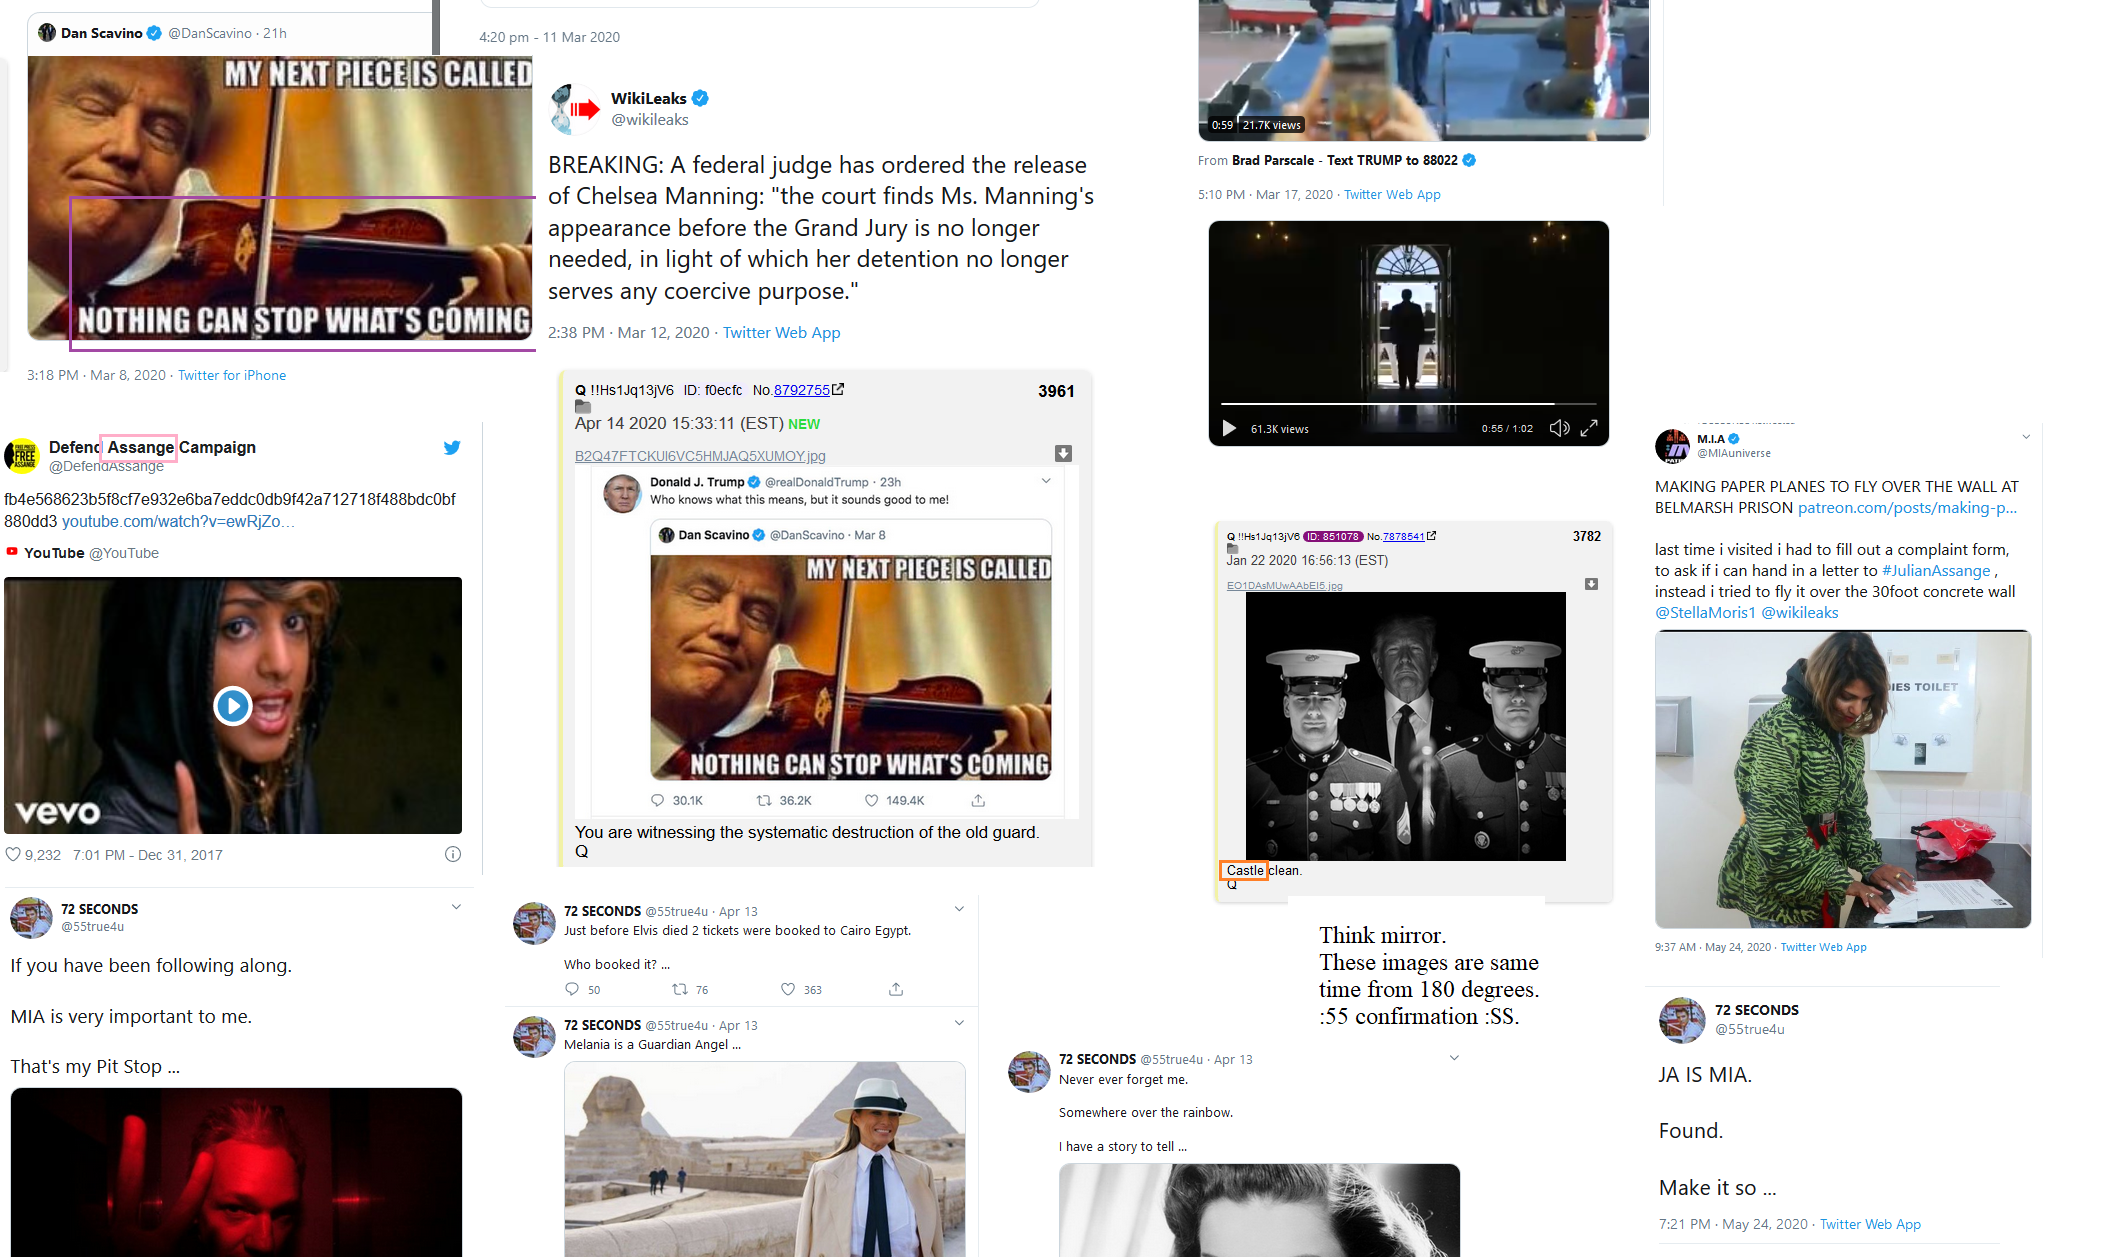Toggle volume on the White House video
2121x1257 pixels.
click(x=1559, y=428)
